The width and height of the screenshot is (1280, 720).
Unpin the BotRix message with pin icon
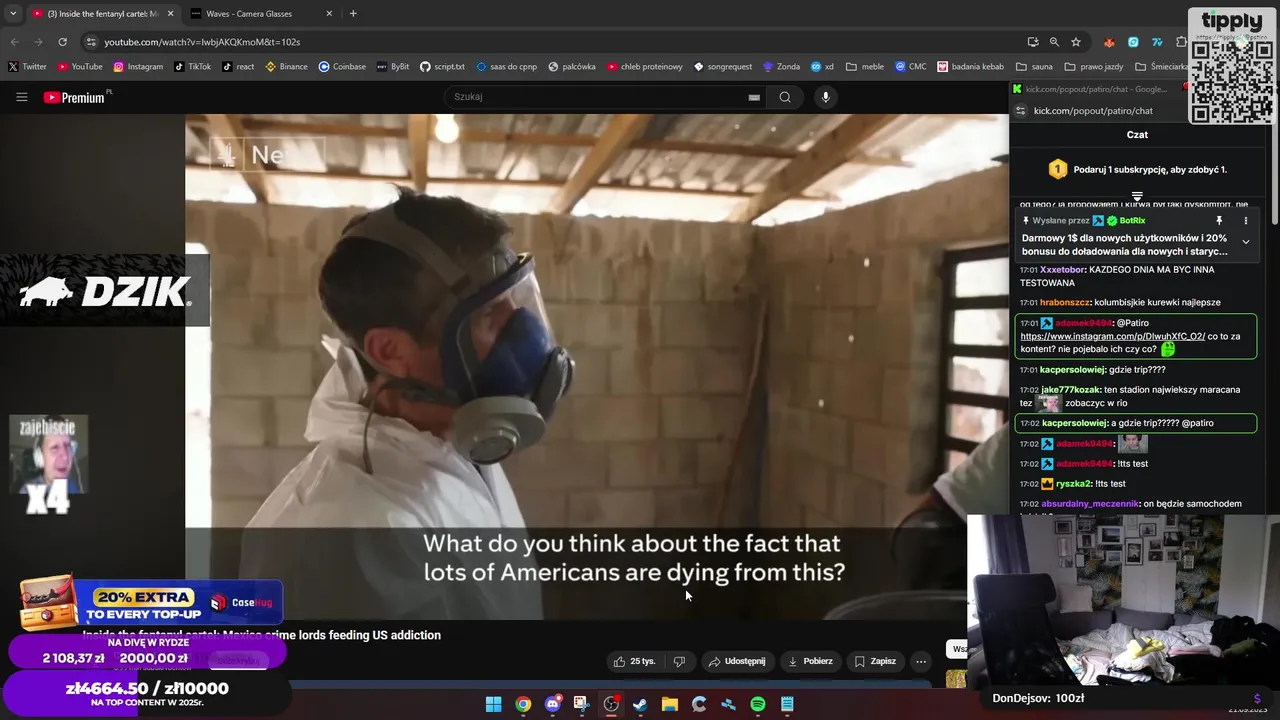click(1219, 221)
